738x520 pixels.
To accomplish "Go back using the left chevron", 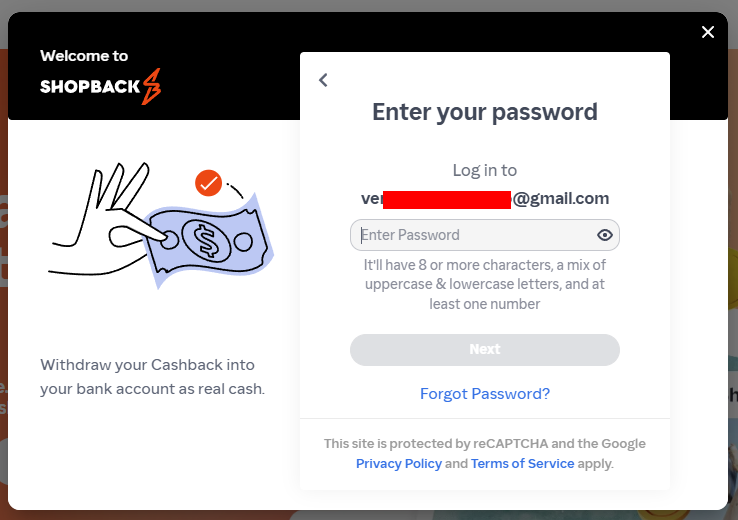I will point(323,80).
